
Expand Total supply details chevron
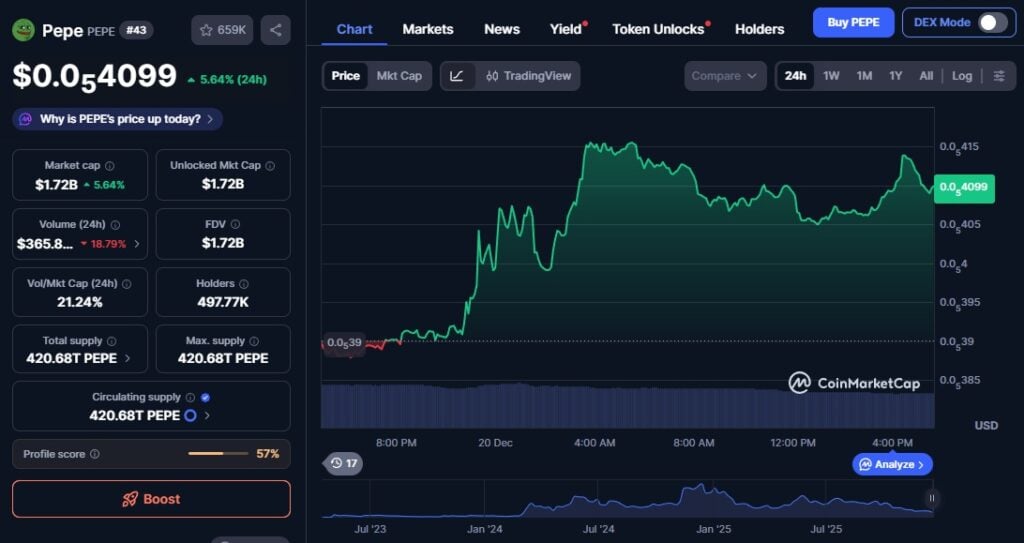click(127, 358)
